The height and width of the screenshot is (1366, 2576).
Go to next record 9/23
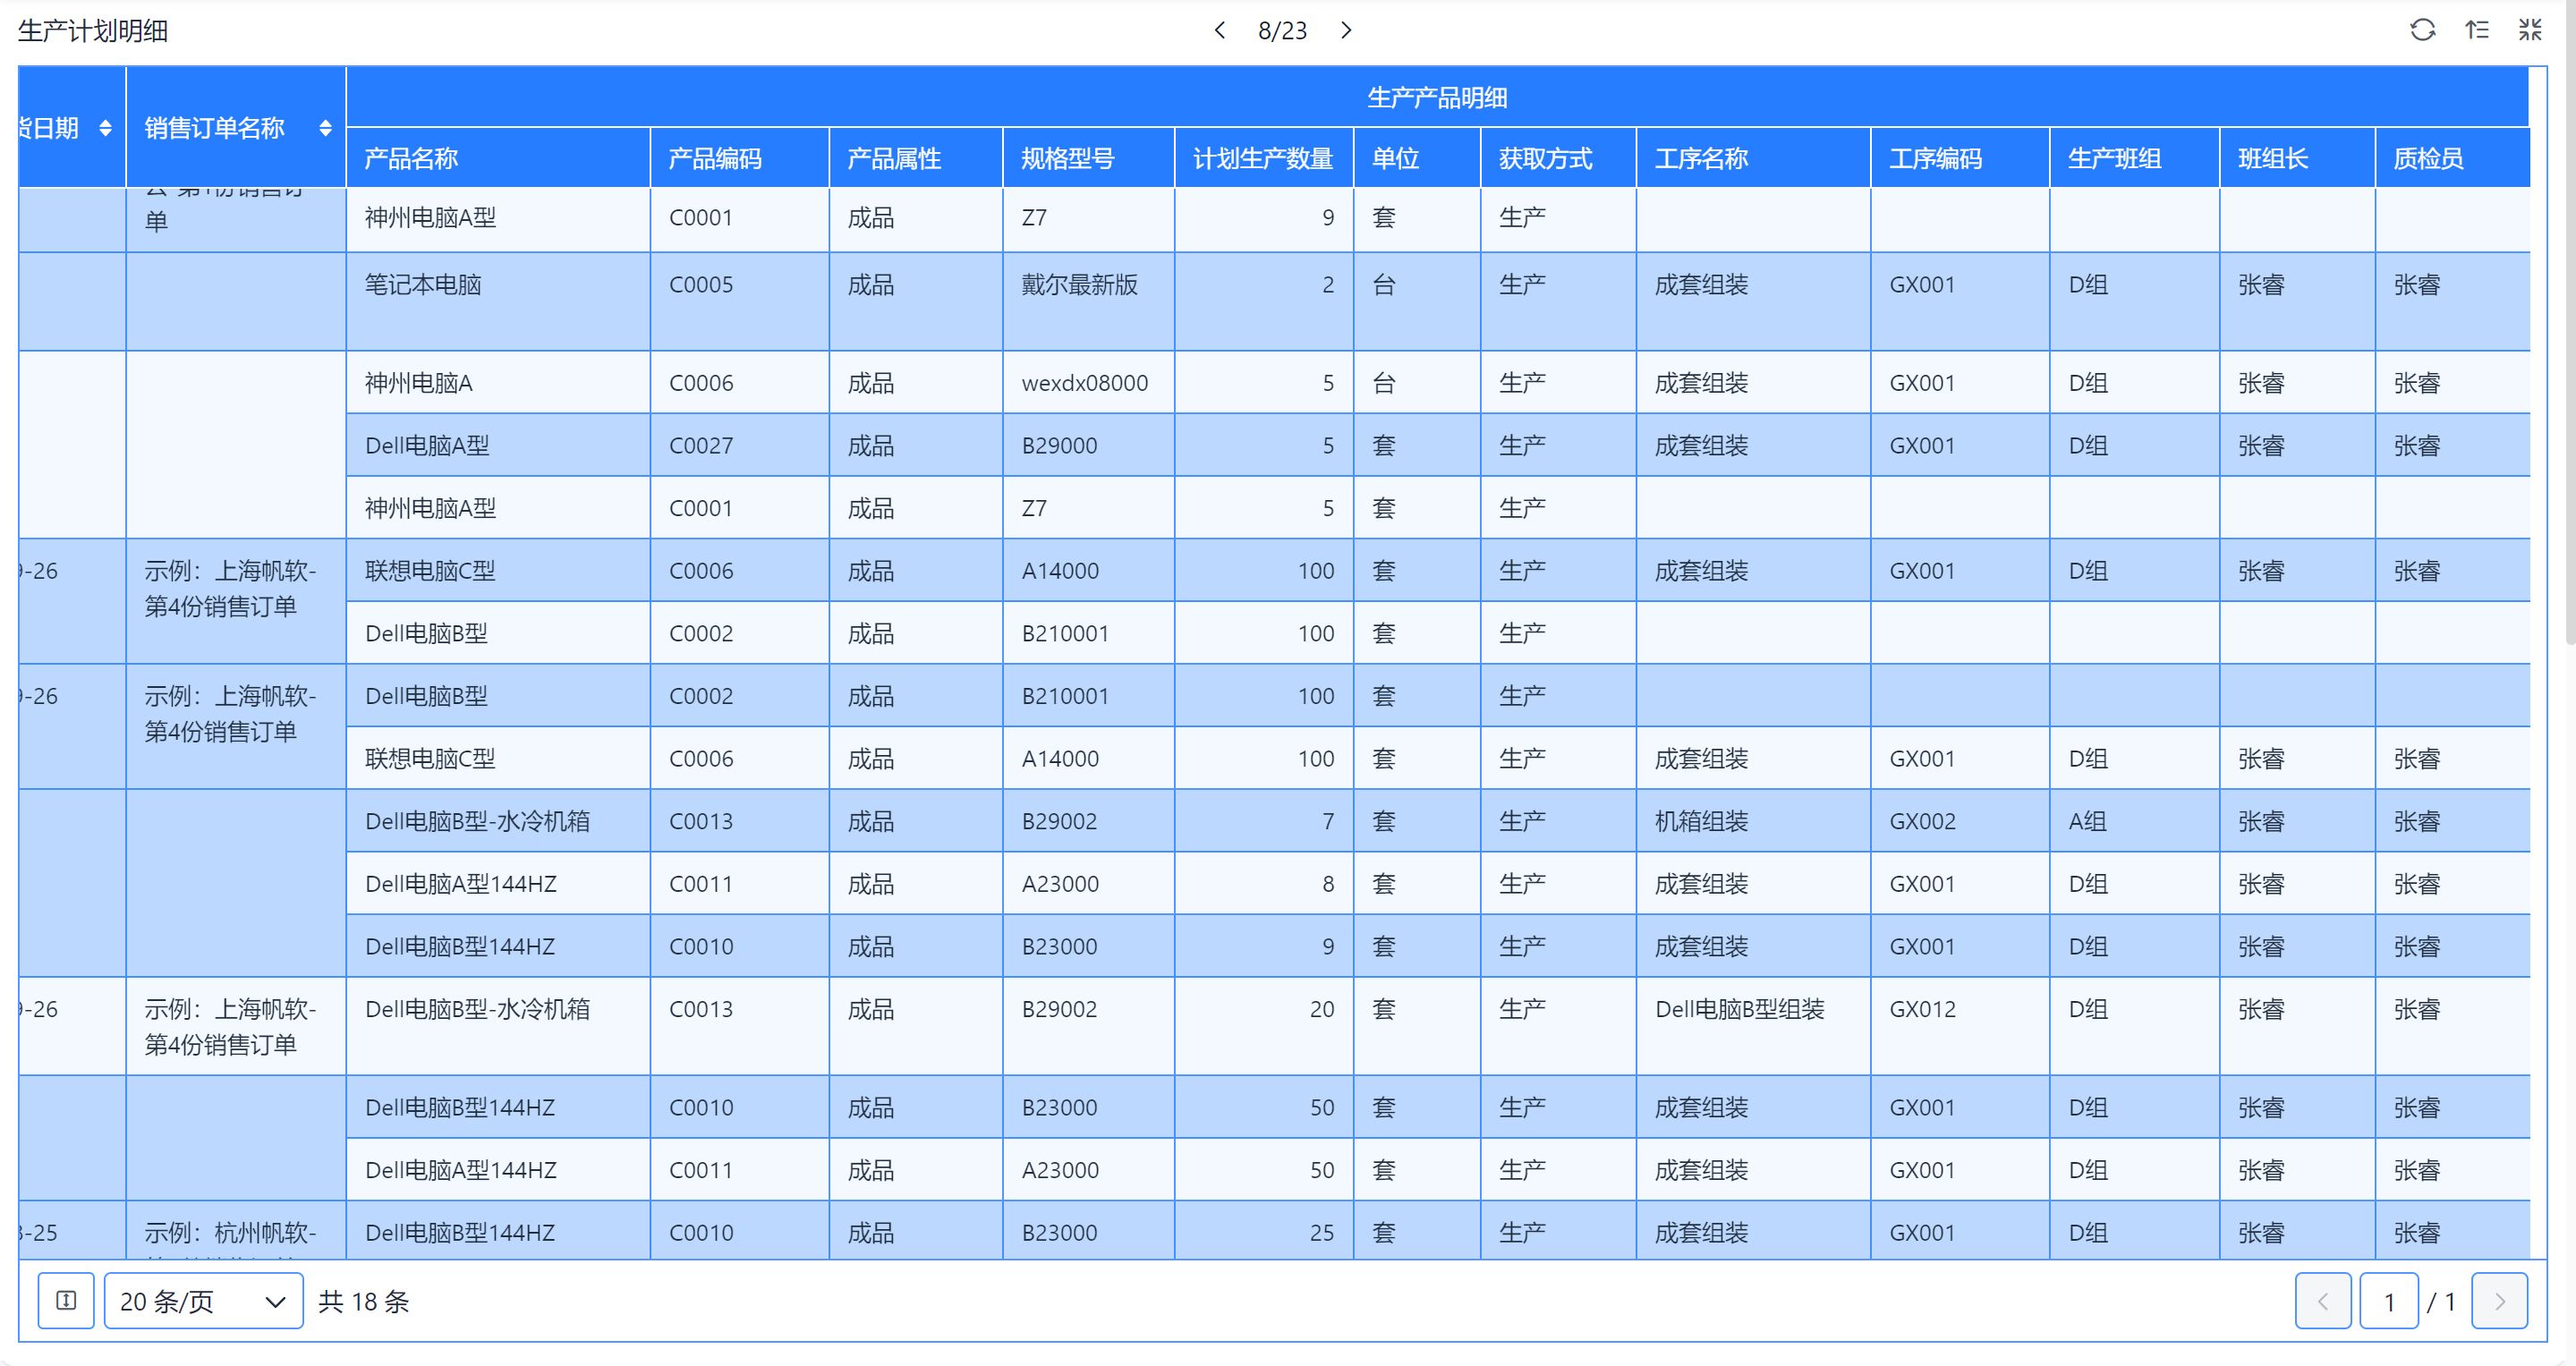(1346, 30)
